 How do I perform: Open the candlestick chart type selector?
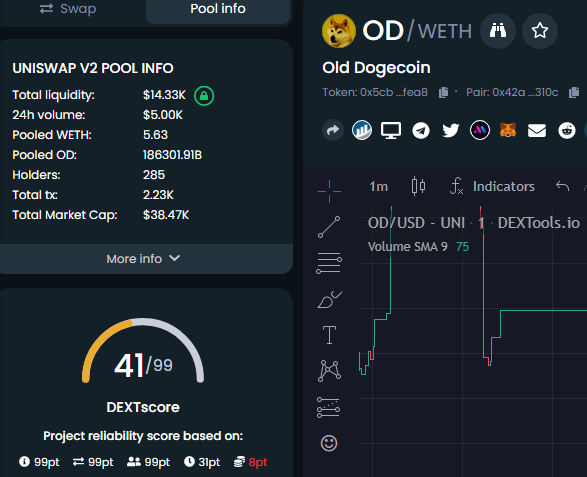pyautogui.click(x=418, y=186)
